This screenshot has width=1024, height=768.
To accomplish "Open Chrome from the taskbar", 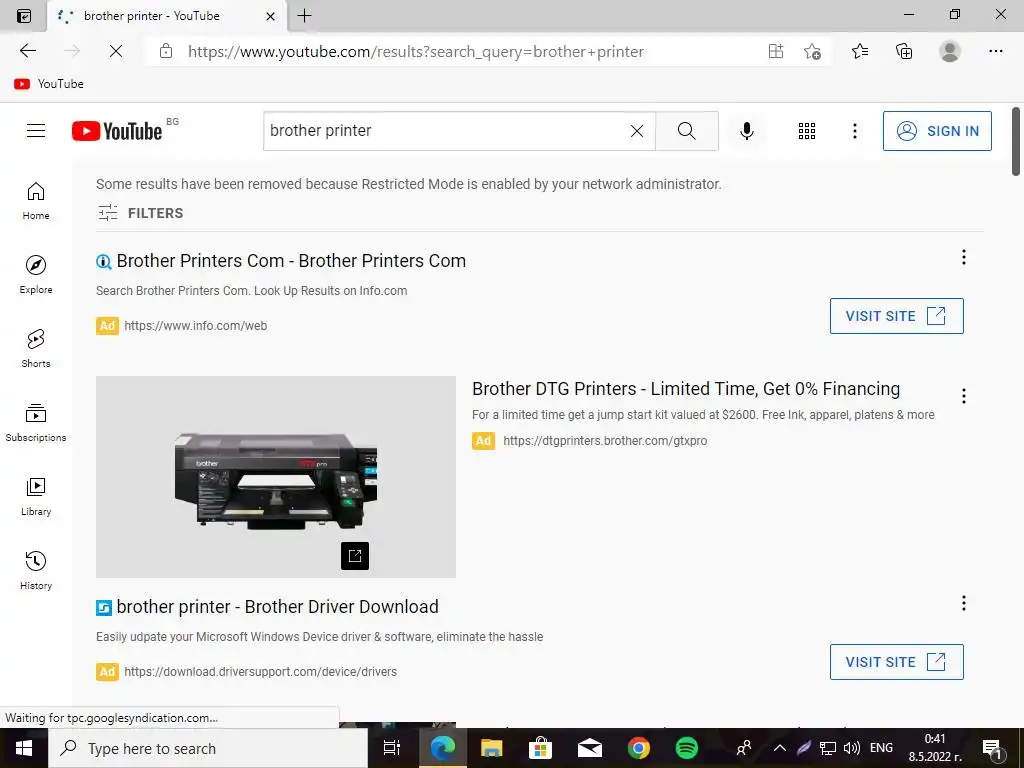I will point(638,748).
